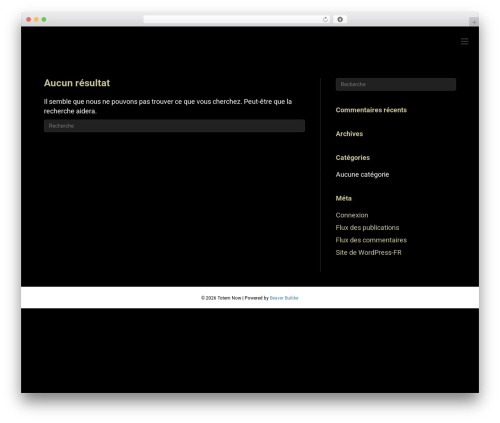Open the hamburger menu icon
This screenshot has height=423, width=500.
464,41
